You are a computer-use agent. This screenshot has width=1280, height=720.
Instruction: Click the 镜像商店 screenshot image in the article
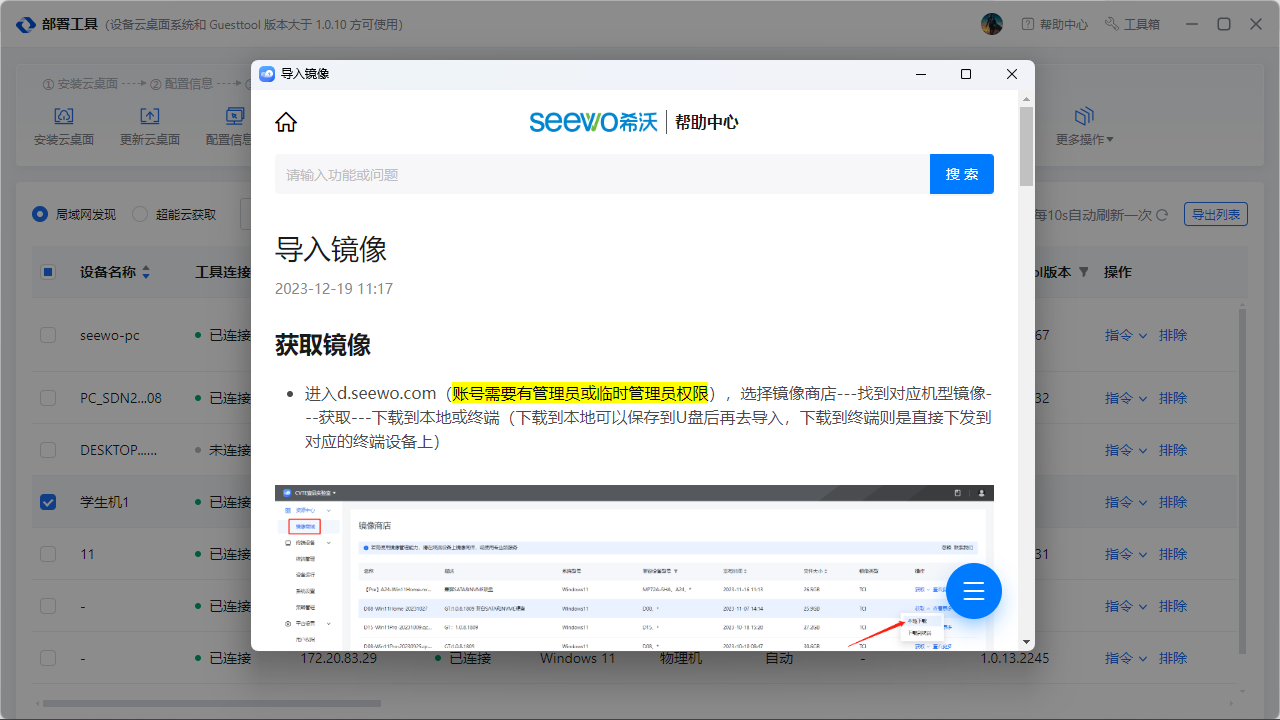tap(634, 567)
